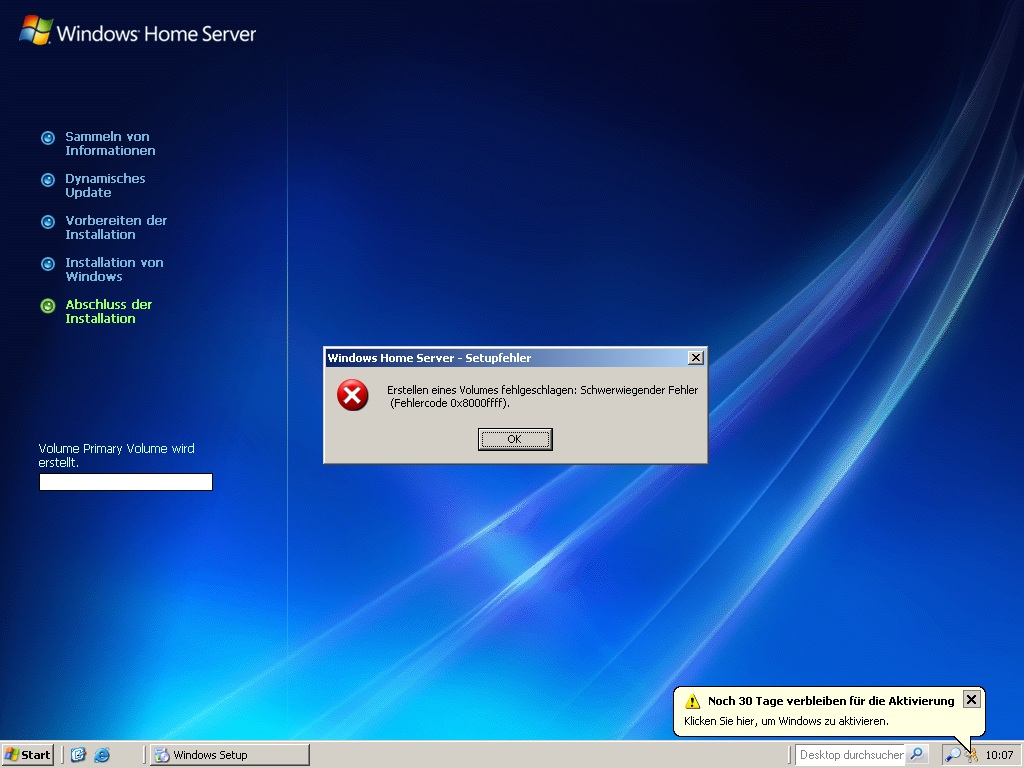Click the 'Dynamisches Update' step text
Screen dimensions: 1024x768
[x=104, y=185]
